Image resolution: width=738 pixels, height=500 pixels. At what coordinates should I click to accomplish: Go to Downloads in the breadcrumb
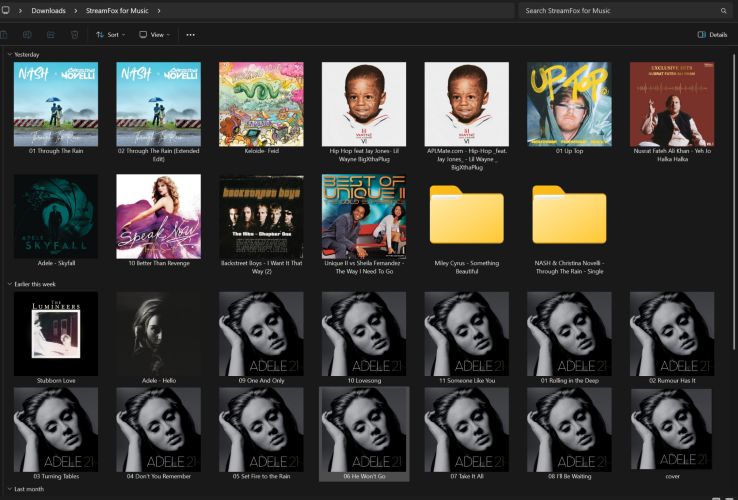(x=48, y=11)
